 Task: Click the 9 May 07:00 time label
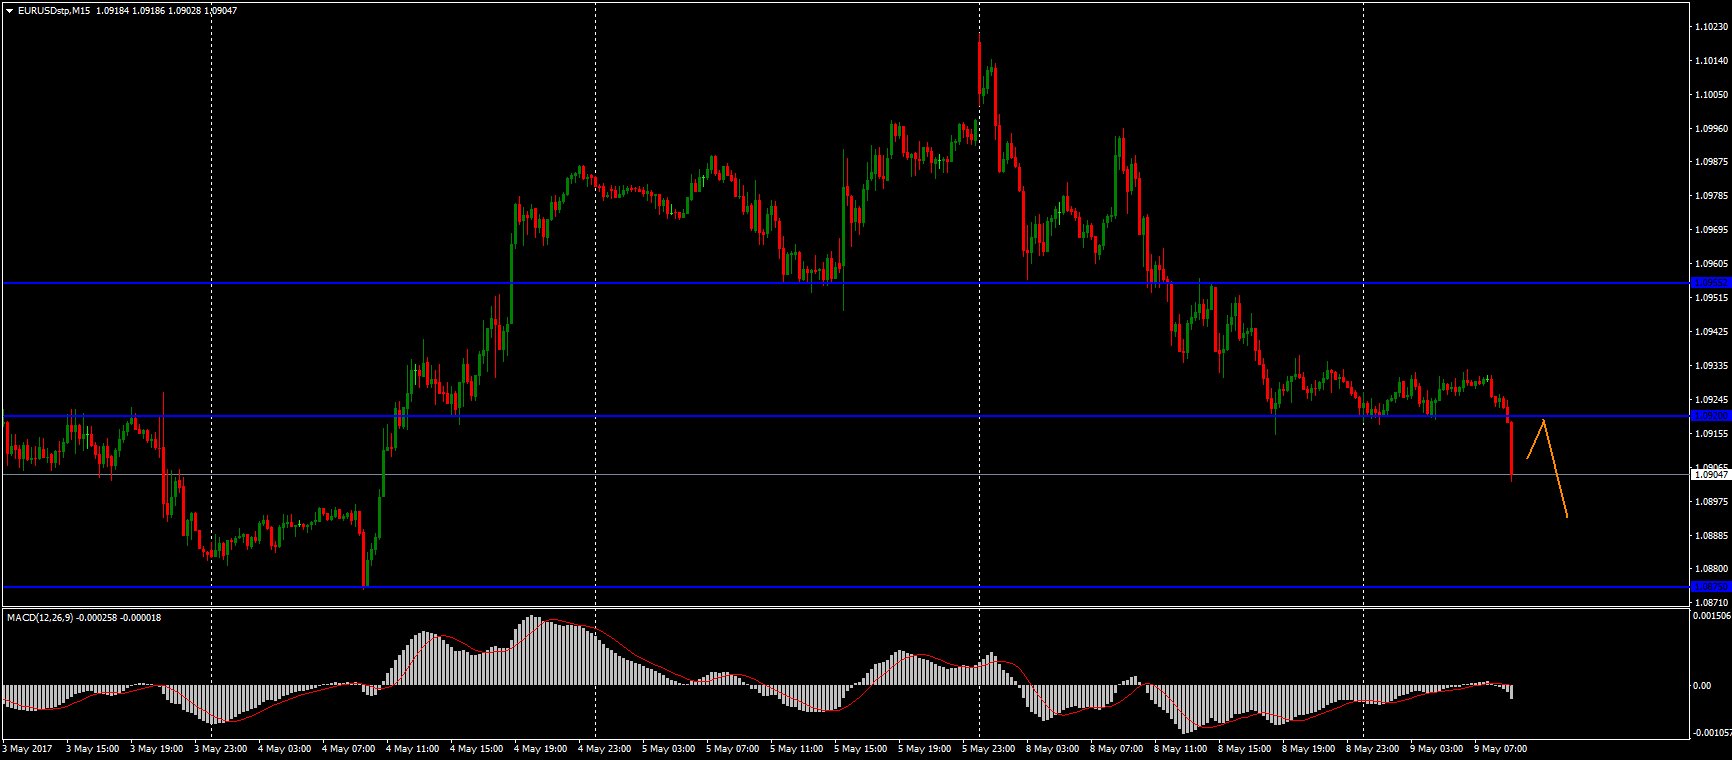pos(1501,748)
